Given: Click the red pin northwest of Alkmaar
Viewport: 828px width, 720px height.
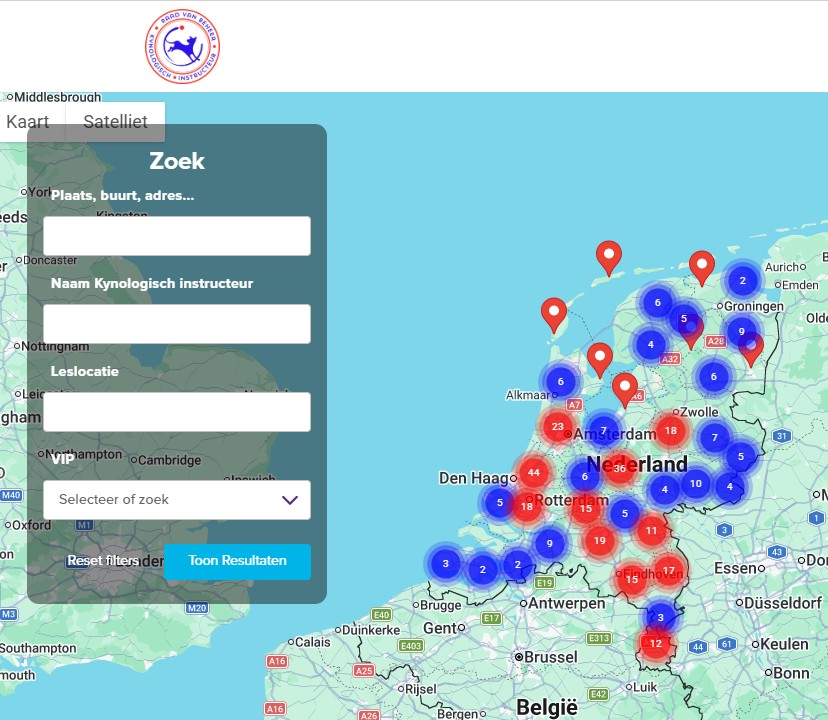Looking at the screenshot, I should click(554, 313).
